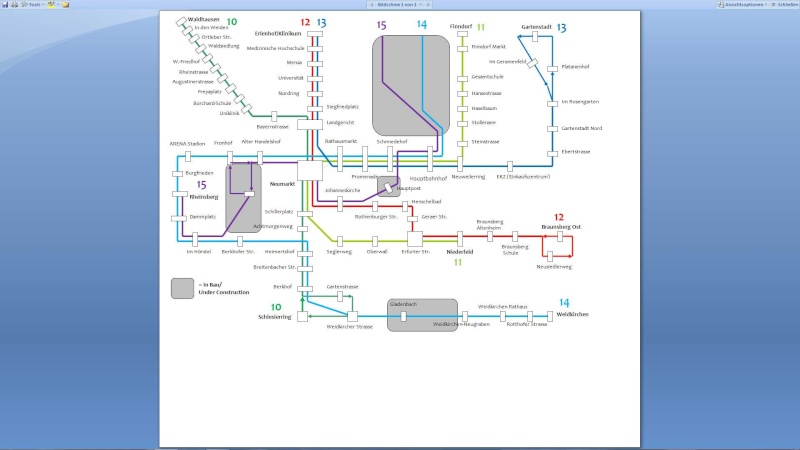Viewport: 800px width, 450px height.
Task: Click the Erfurter Str. station label
Action: click(x=416, y=252)
